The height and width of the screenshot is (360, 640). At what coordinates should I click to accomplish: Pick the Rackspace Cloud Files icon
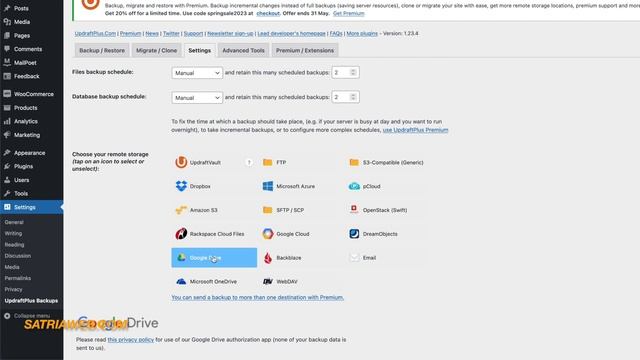(x=181, y=234)
